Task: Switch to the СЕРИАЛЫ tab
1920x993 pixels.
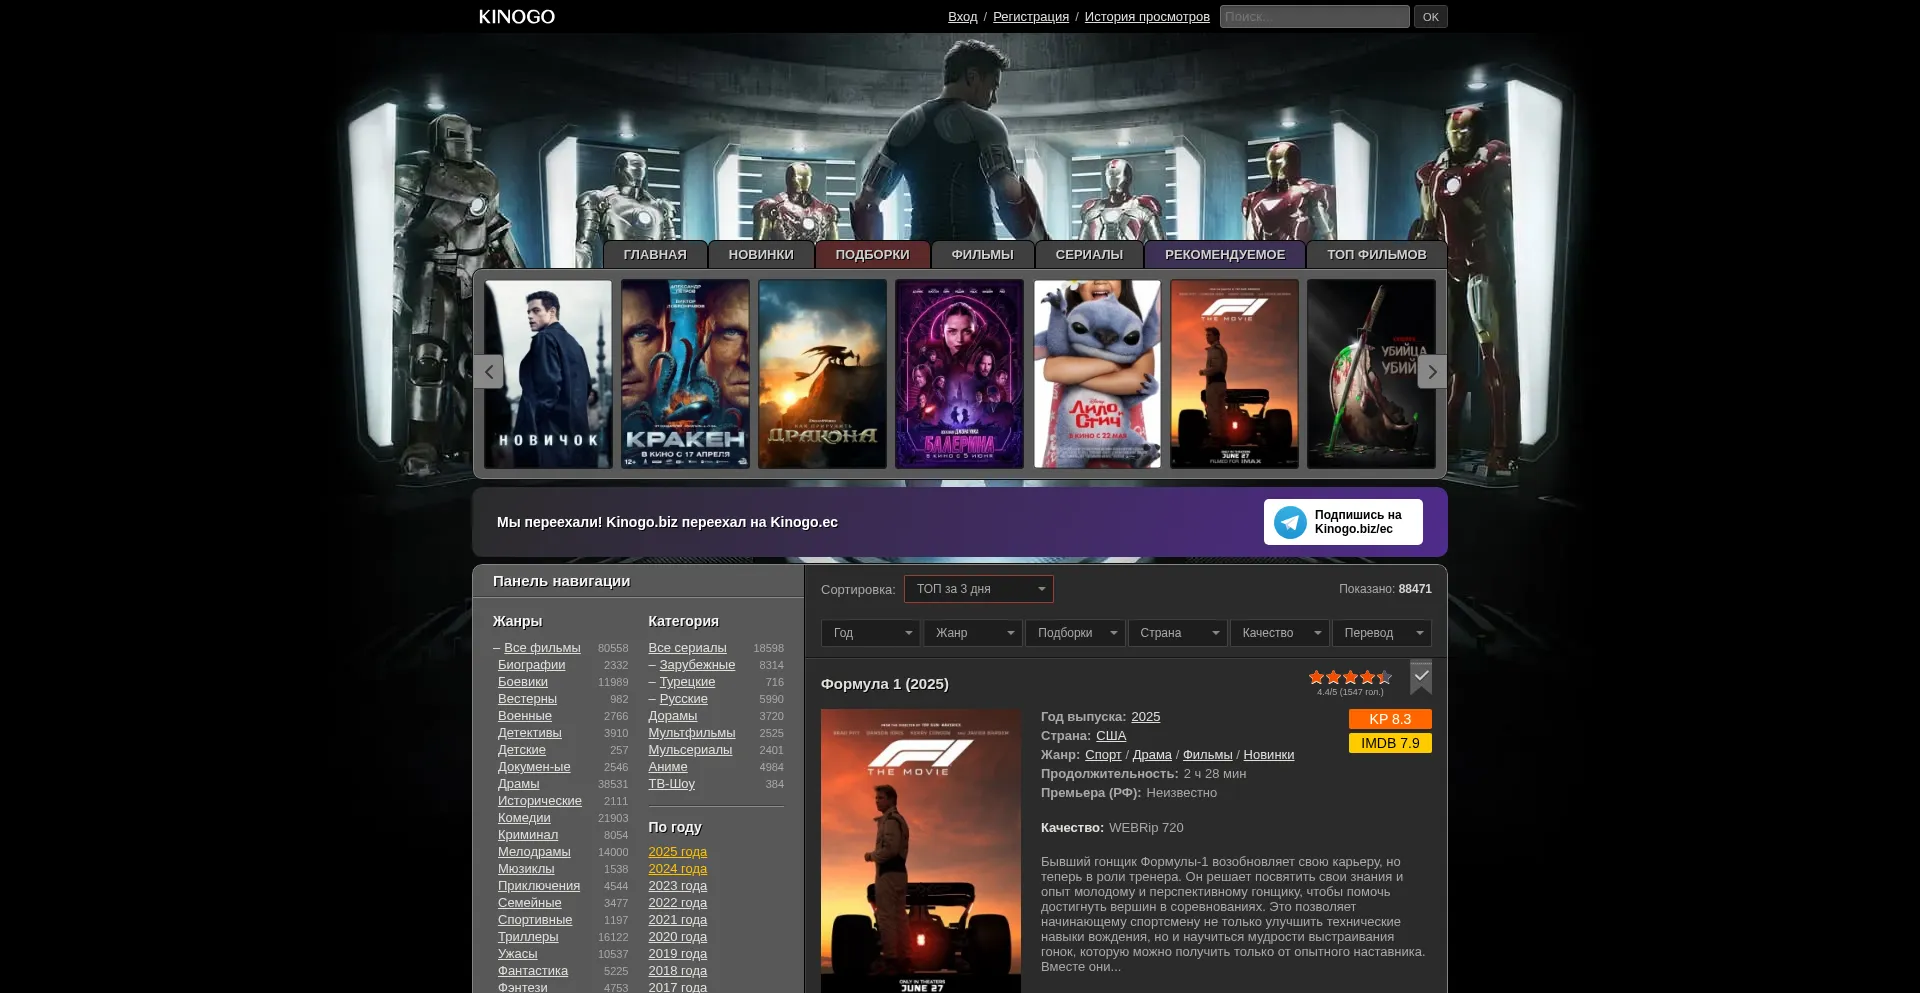Action: (x=1089, y=255)
